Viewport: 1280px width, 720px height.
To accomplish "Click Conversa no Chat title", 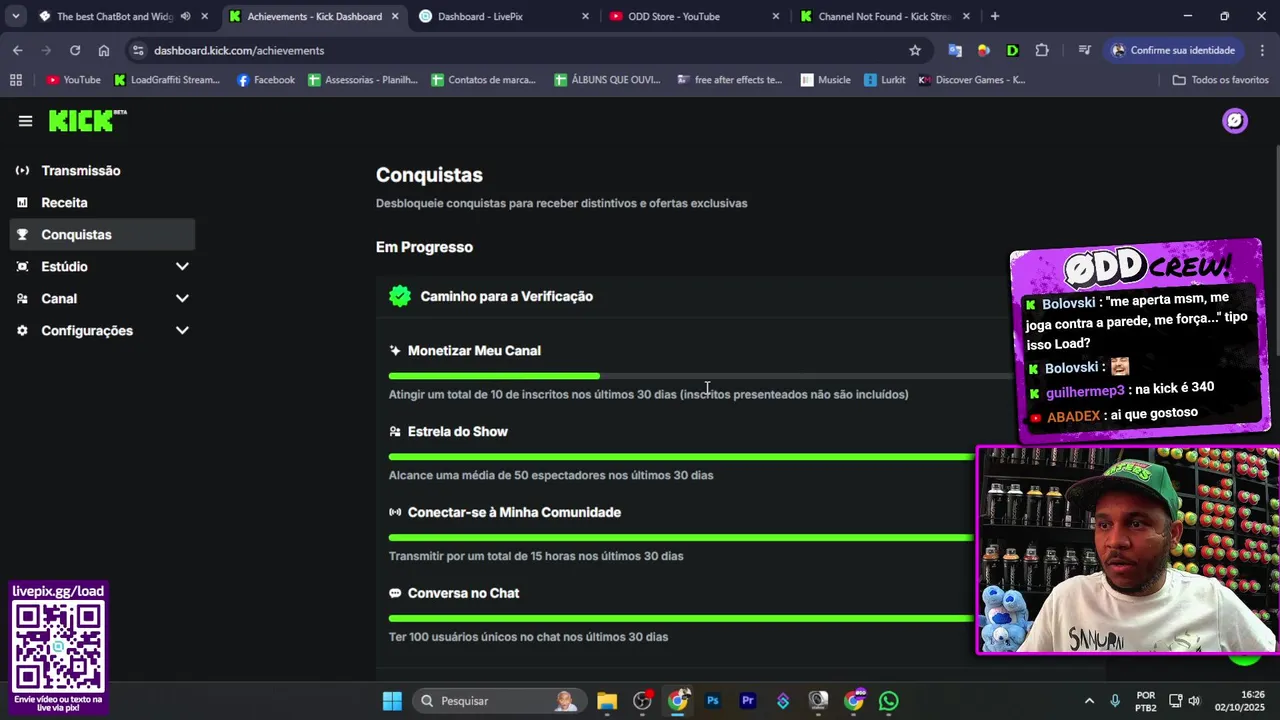I will [463, 594].
